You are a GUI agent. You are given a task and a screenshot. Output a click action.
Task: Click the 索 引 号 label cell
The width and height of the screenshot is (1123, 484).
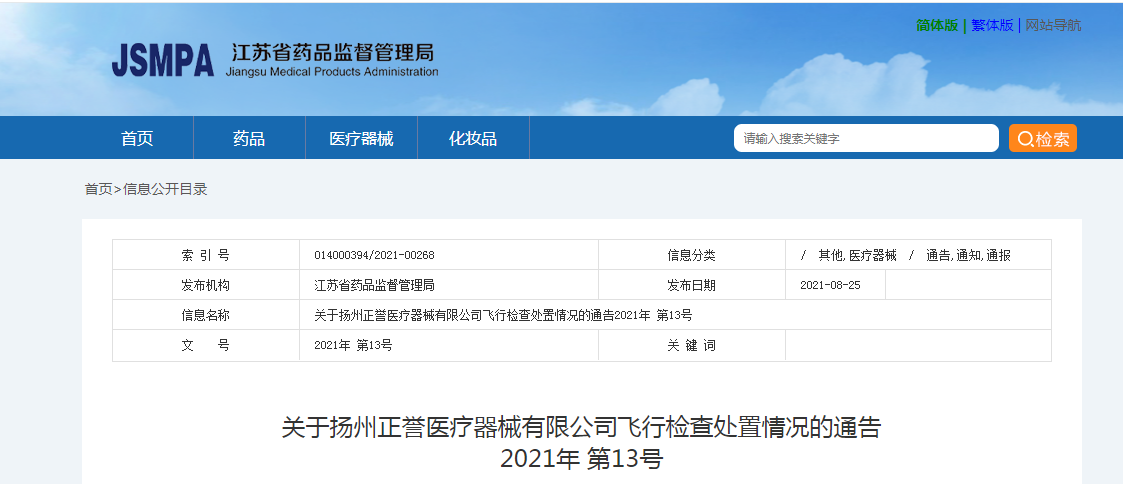point(206,255)
